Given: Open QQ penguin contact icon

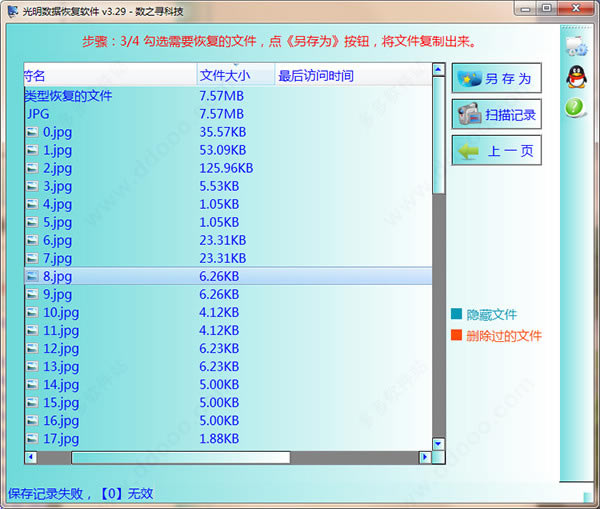Looking at the screenshot, I should pos(576,77).
